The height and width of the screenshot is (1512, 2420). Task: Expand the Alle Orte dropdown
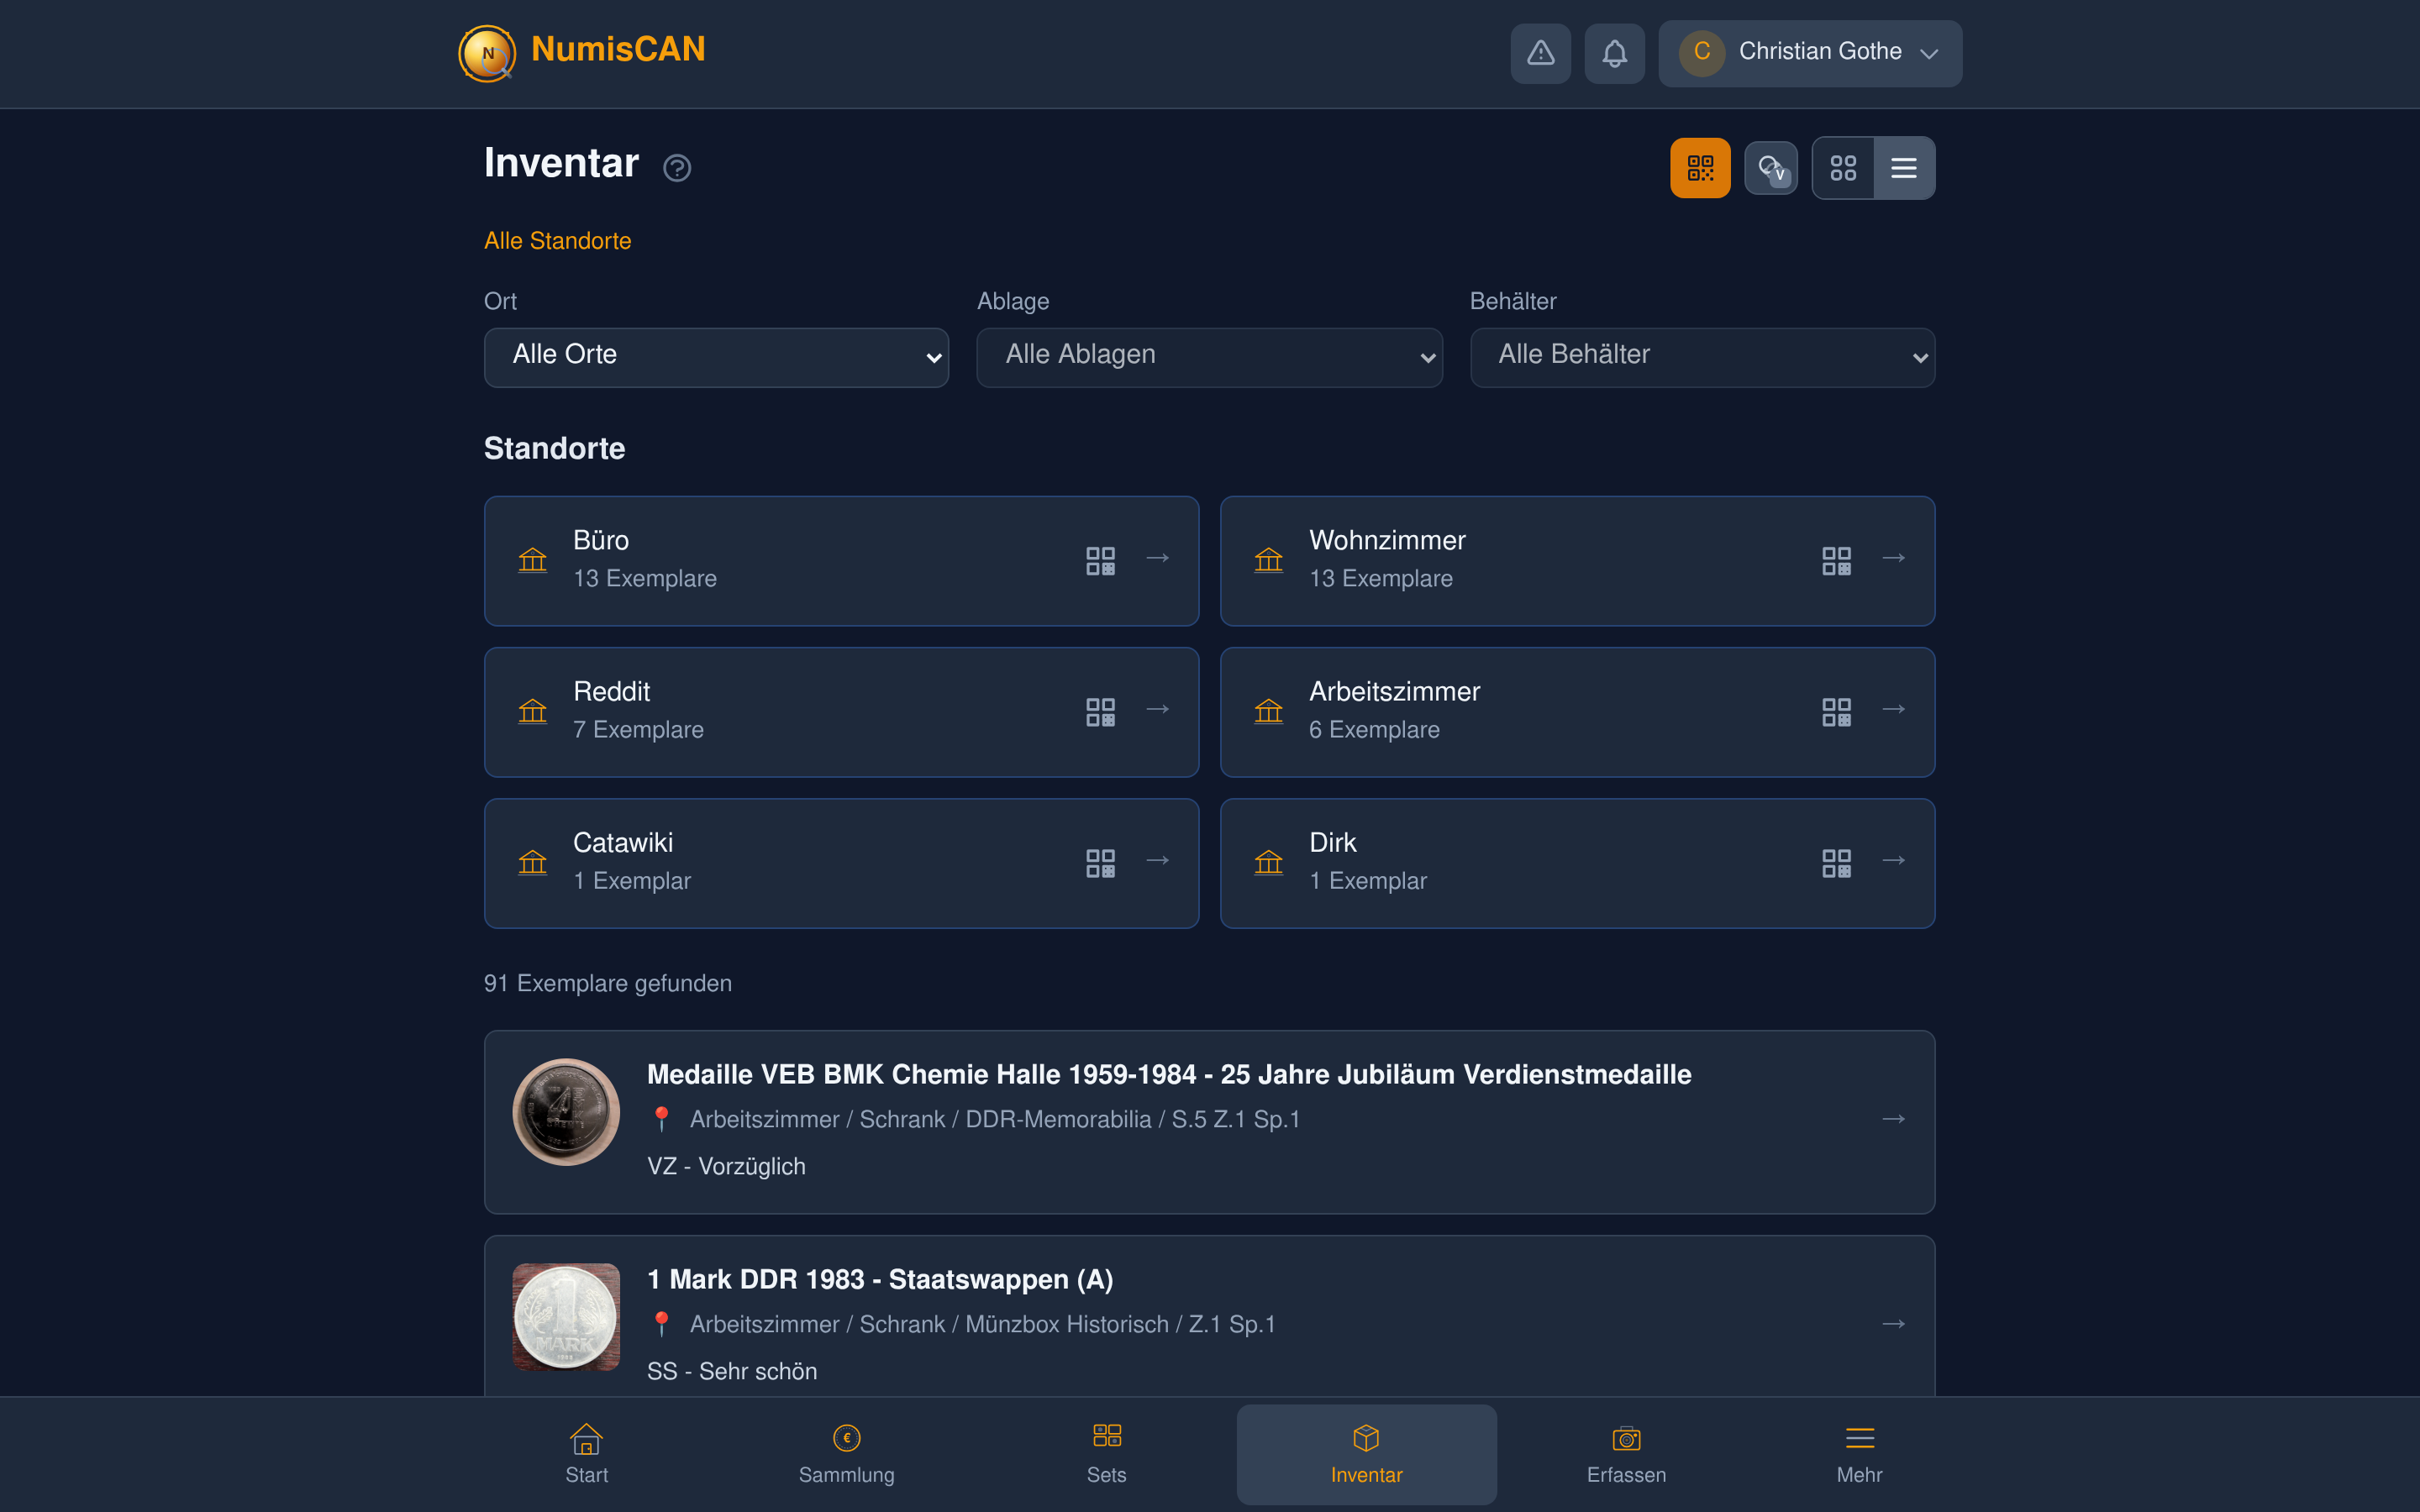(716, 357)
